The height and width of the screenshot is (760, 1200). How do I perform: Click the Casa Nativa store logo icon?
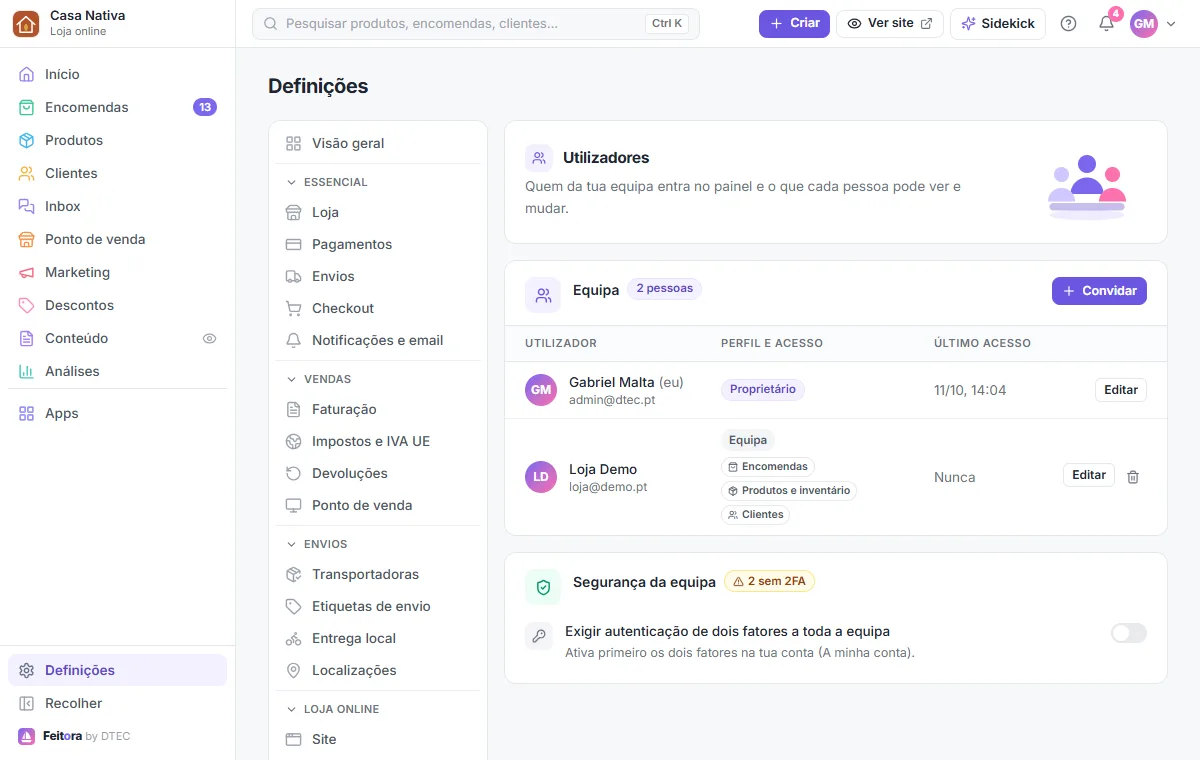pyautogui.click(x=26, y=23)
